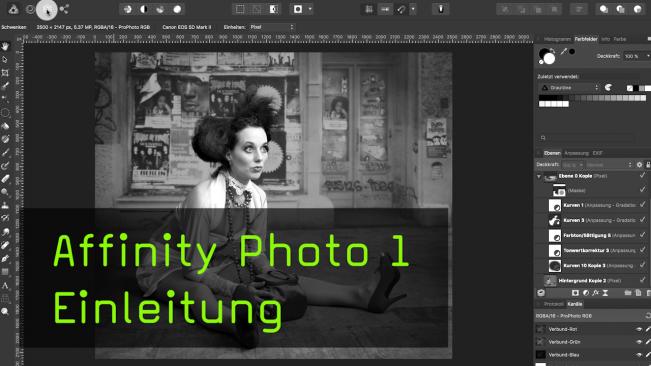This screenshot has height=366, width=651.
Task: Select the Zoom magnifier tool
Action: (5, 312)
